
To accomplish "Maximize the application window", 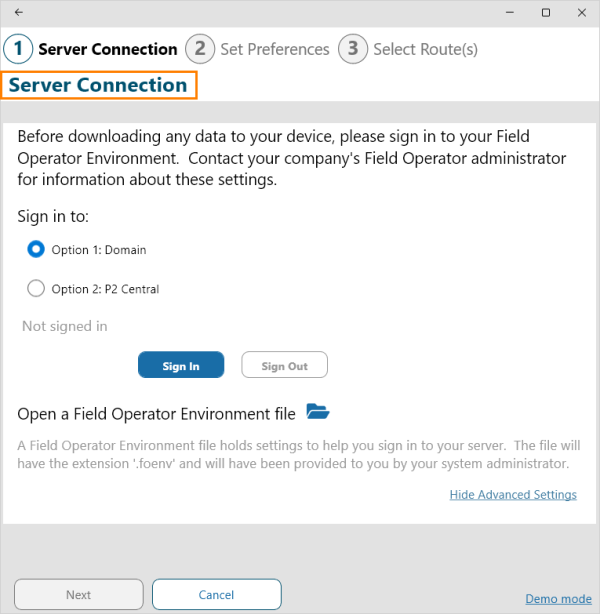I will coord(545,12).
